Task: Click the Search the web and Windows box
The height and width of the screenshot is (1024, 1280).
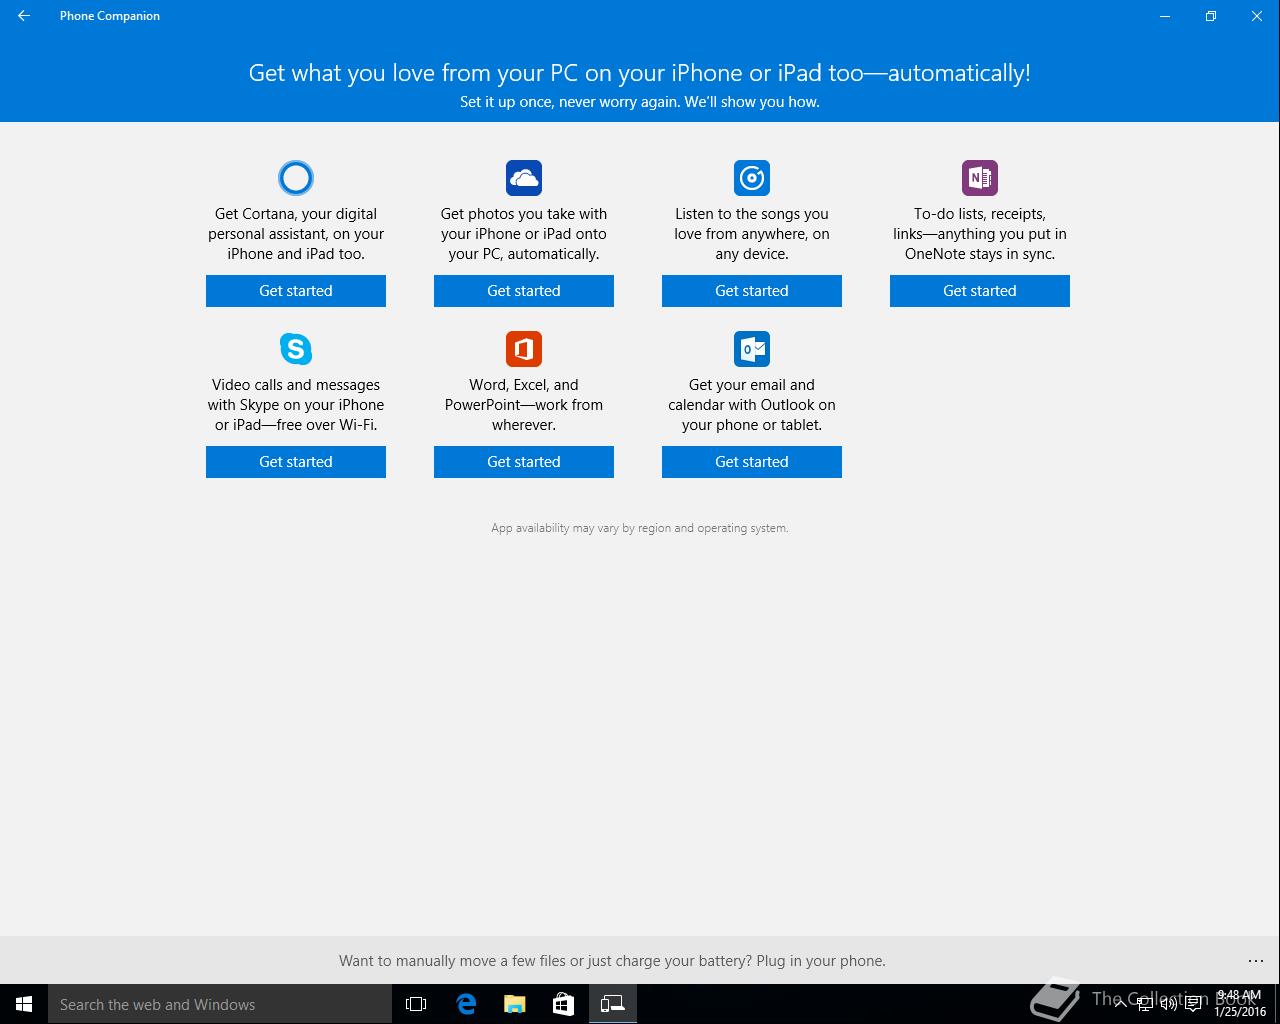Action: coord(220,1004)
